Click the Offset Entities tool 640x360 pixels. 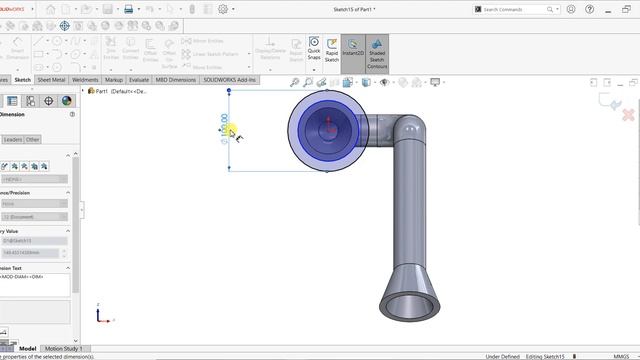(150, 51)
